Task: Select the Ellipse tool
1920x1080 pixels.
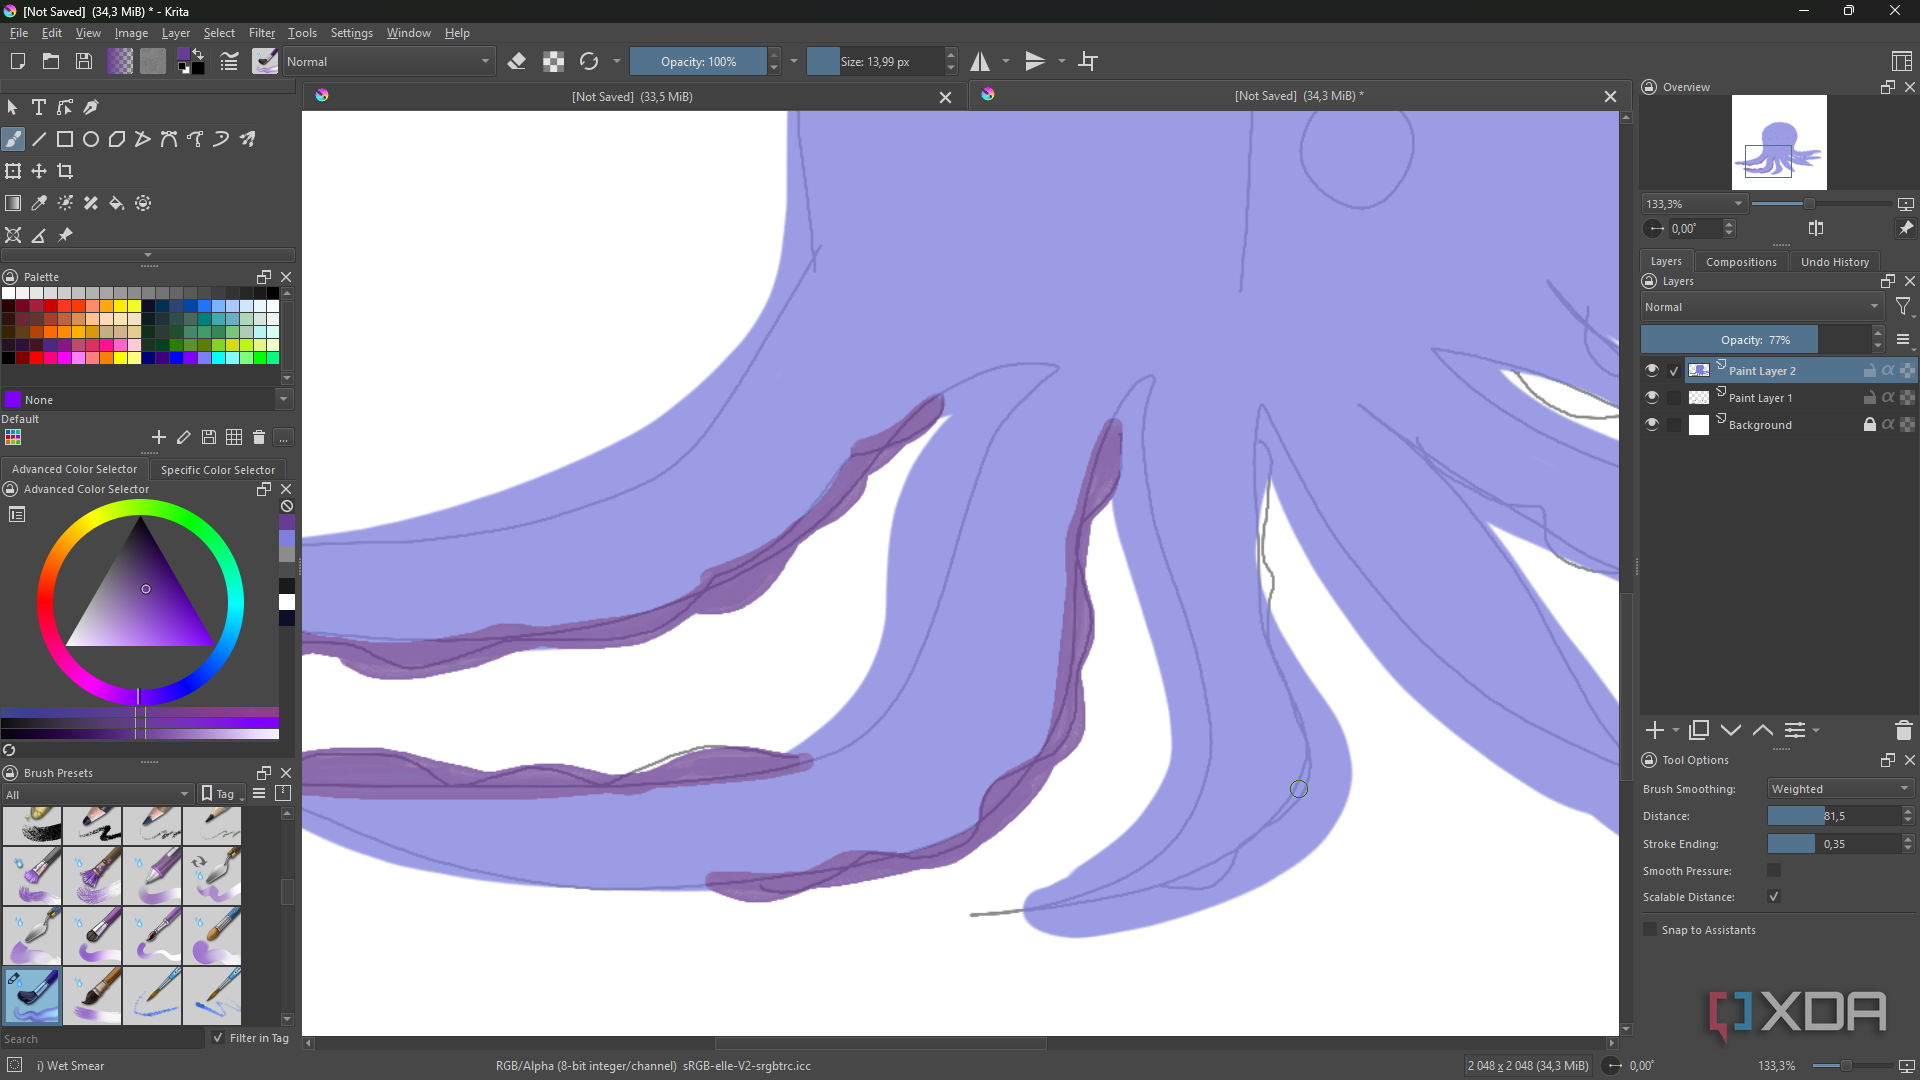Action: [x=91, y=139]
